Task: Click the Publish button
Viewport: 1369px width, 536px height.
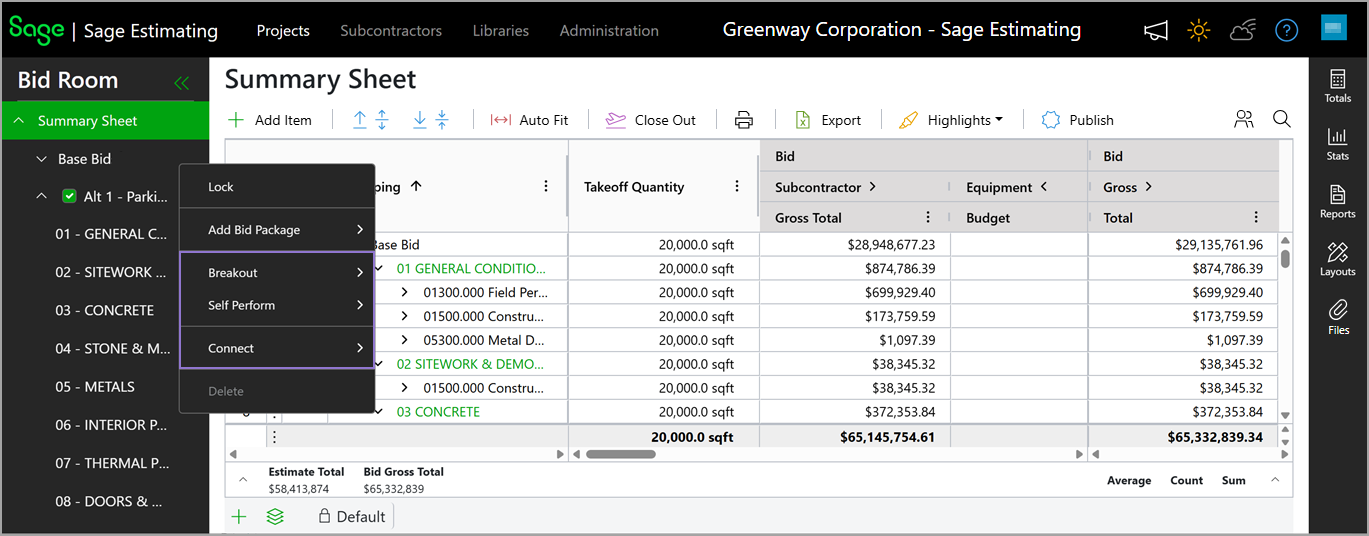Action: (1077, 120)
